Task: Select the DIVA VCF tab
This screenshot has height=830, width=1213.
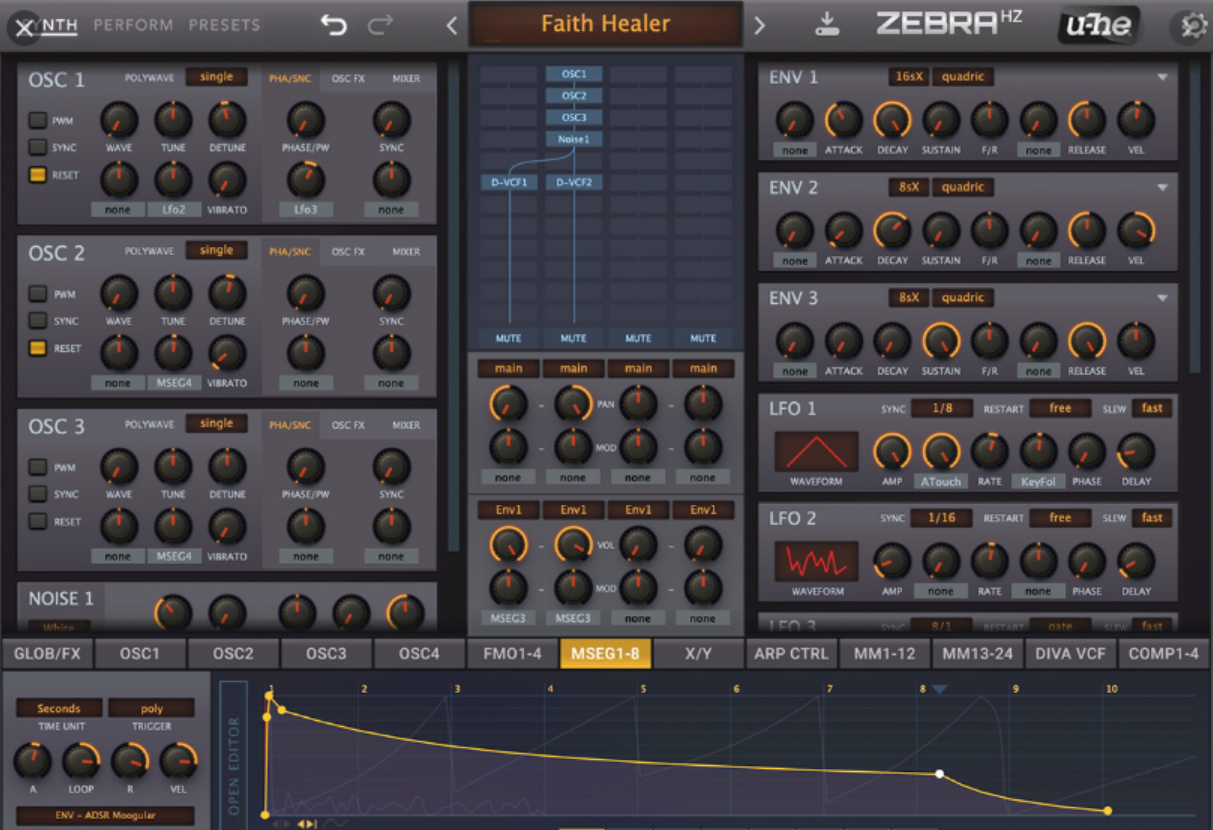Action: tap(1071, 654)
